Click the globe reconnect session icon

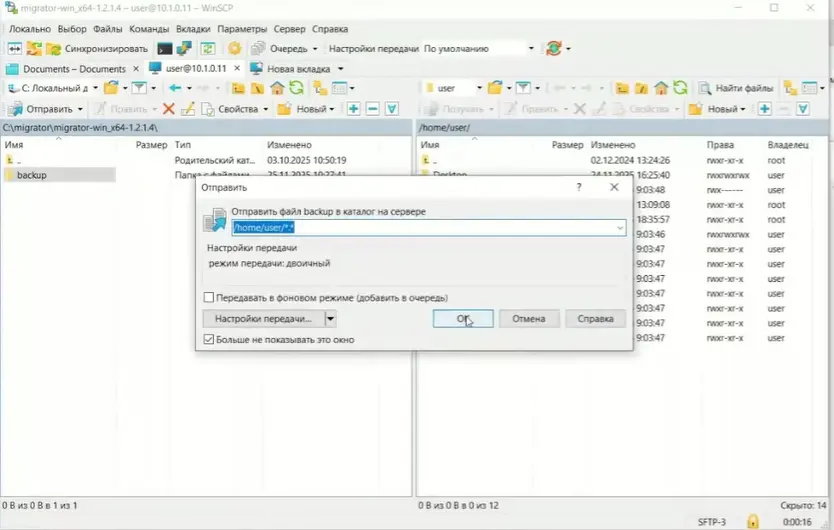pos(554,49)
